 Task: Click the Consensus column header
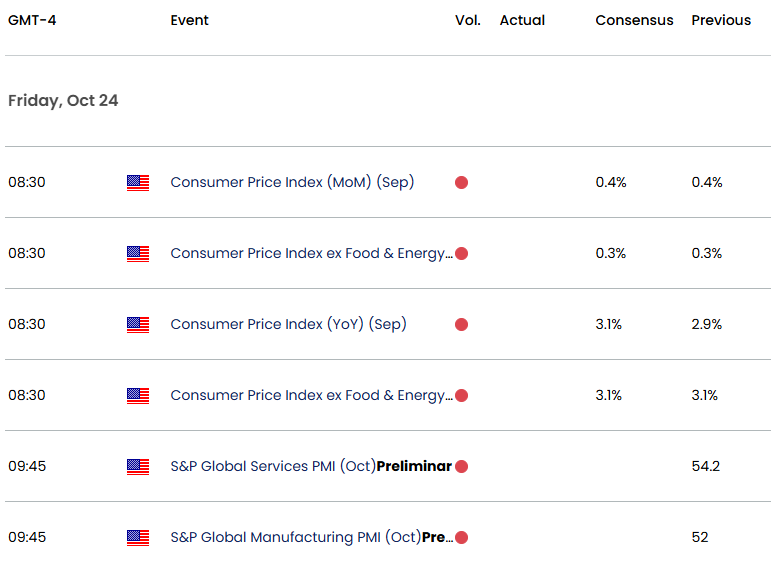(x=634, y=20)
